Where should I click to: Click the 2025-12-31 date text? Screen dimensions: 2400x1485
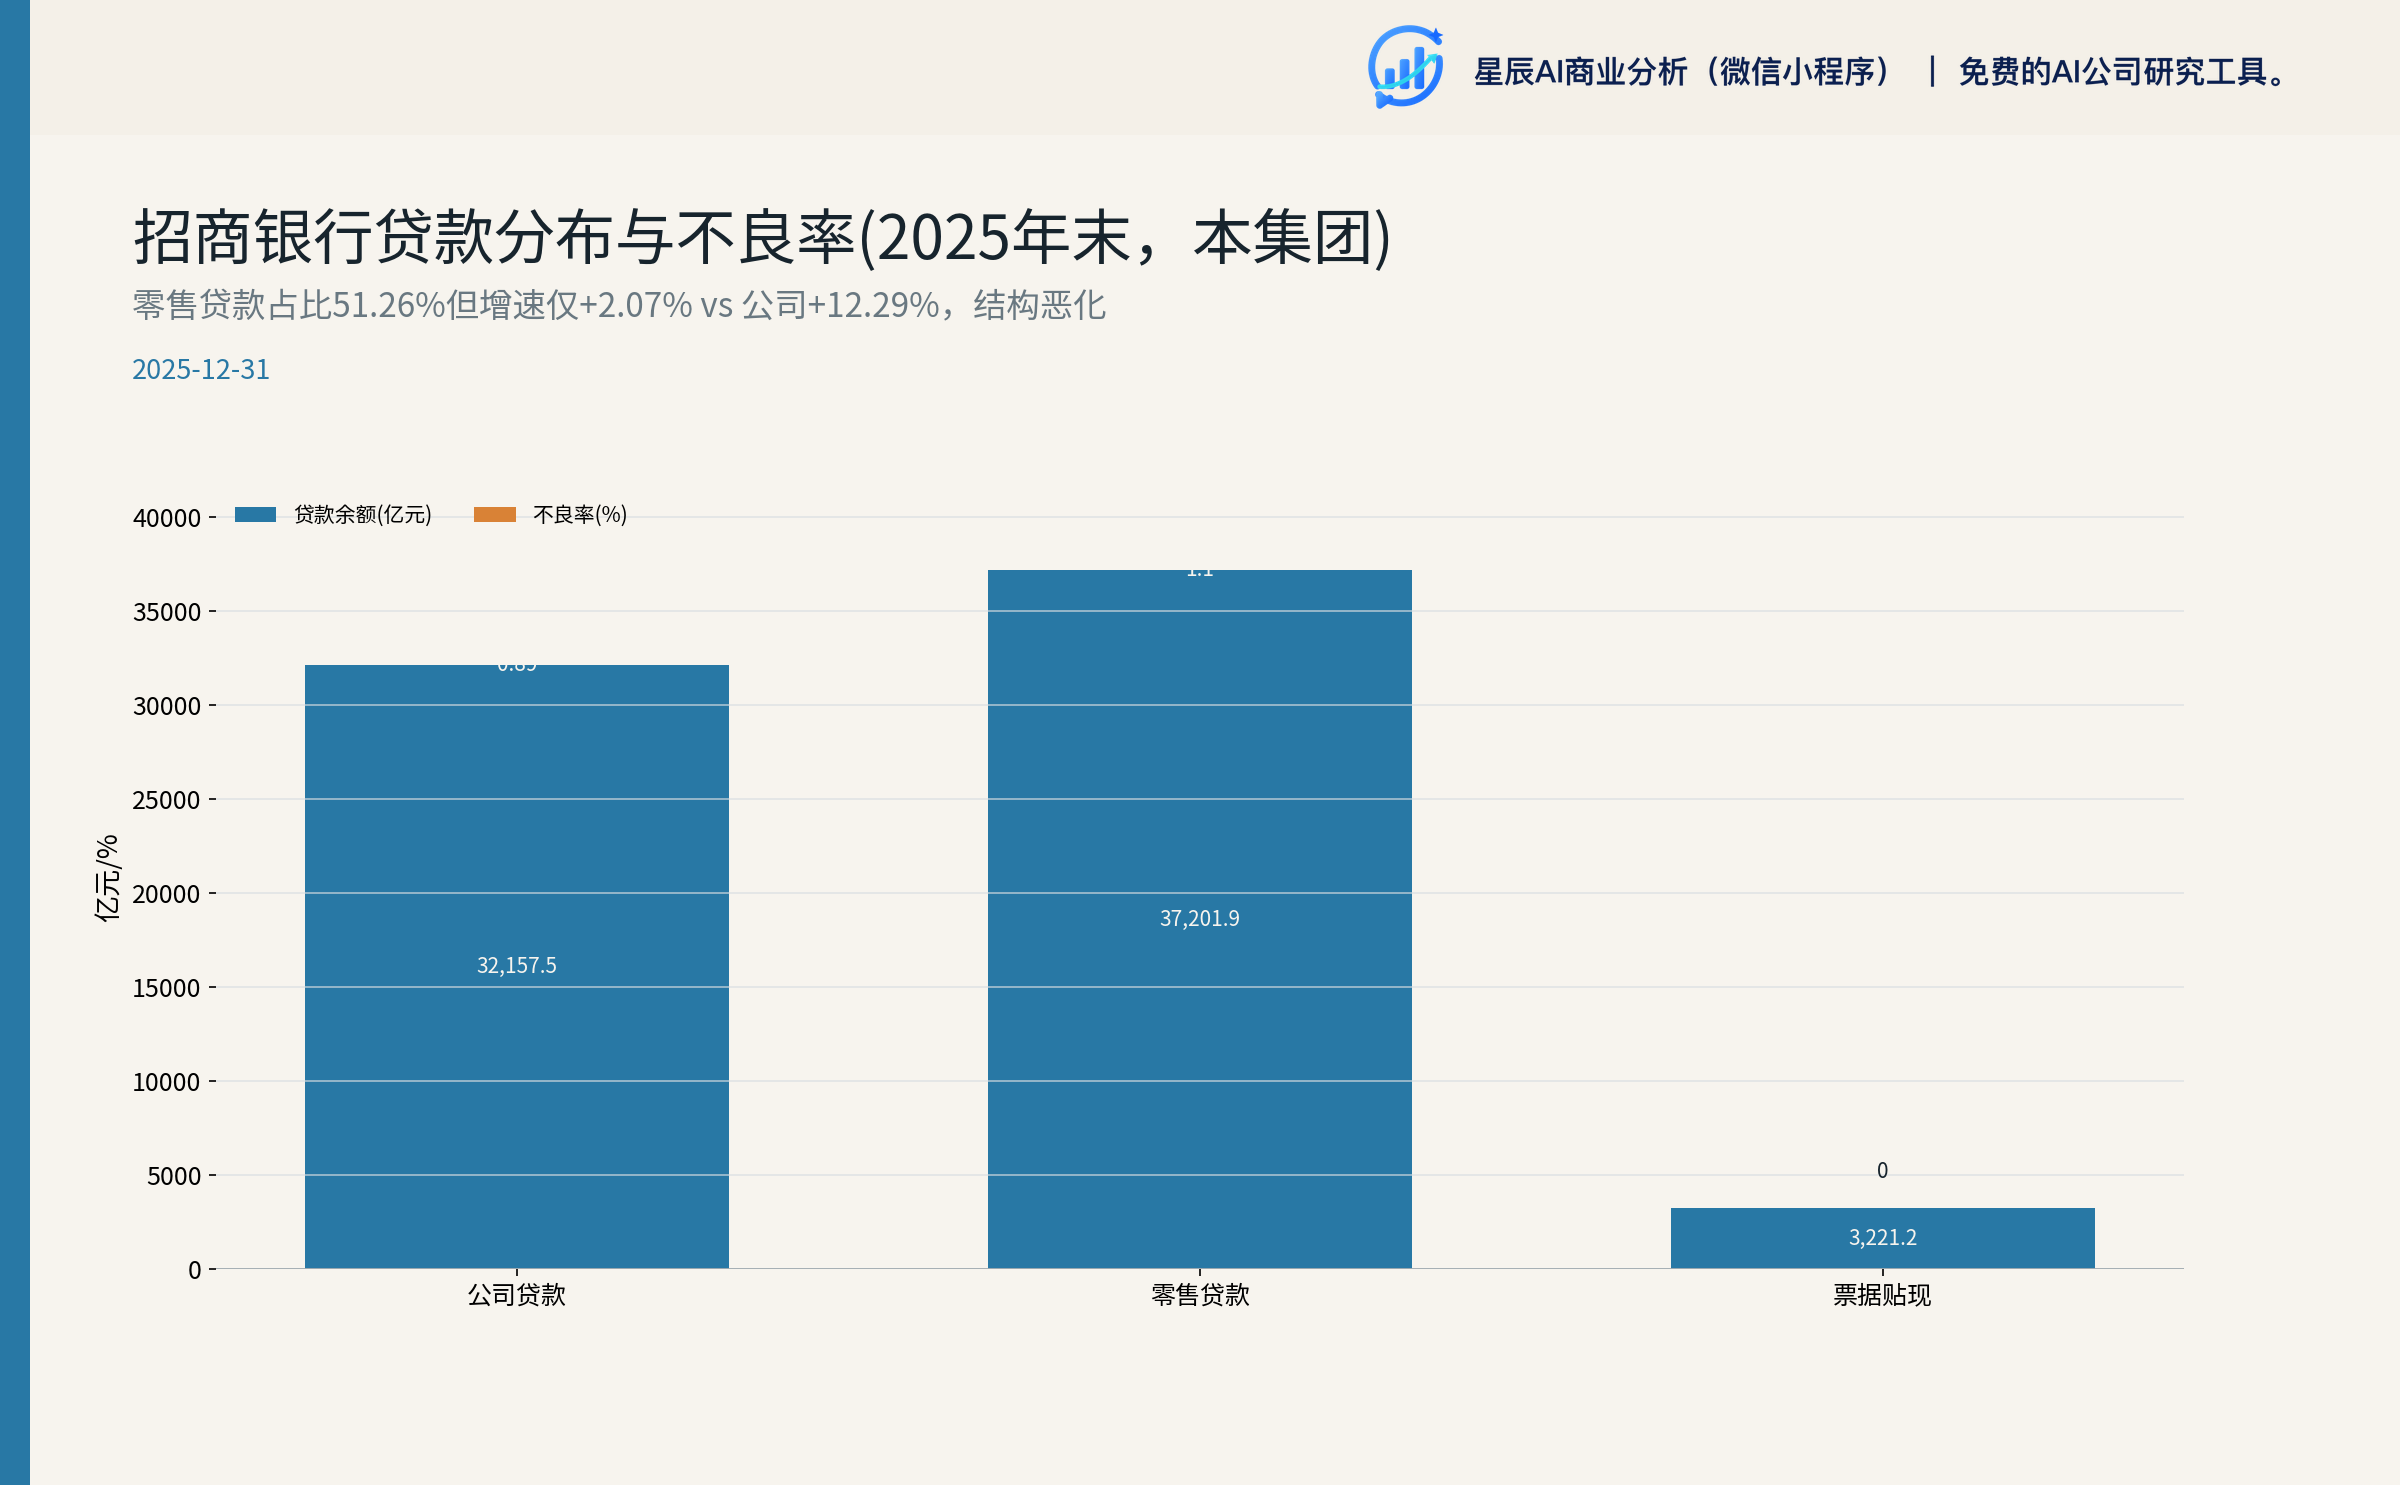tap(201, 369)
